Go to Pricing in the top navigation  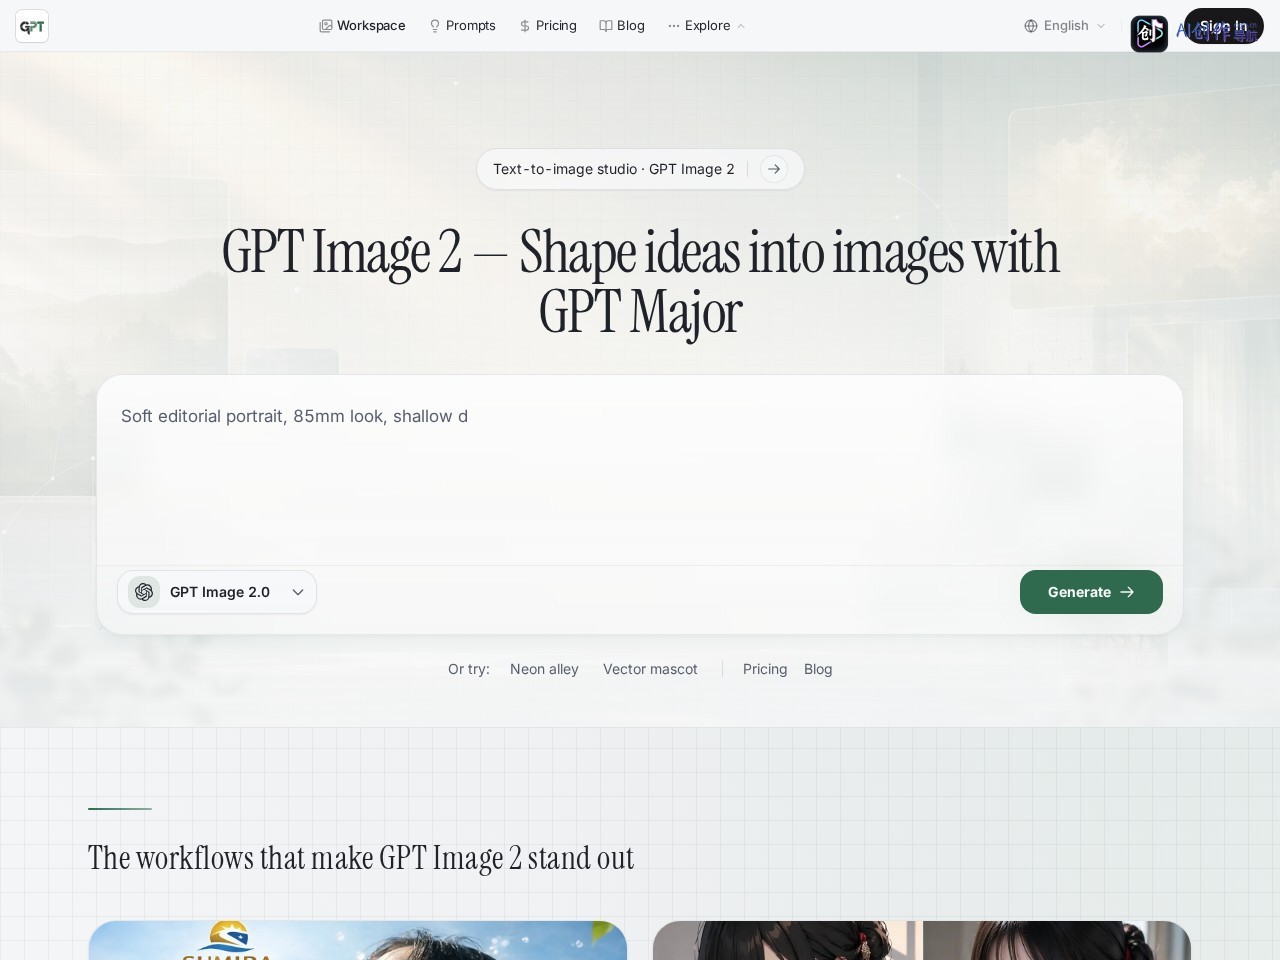click(548, 26)
